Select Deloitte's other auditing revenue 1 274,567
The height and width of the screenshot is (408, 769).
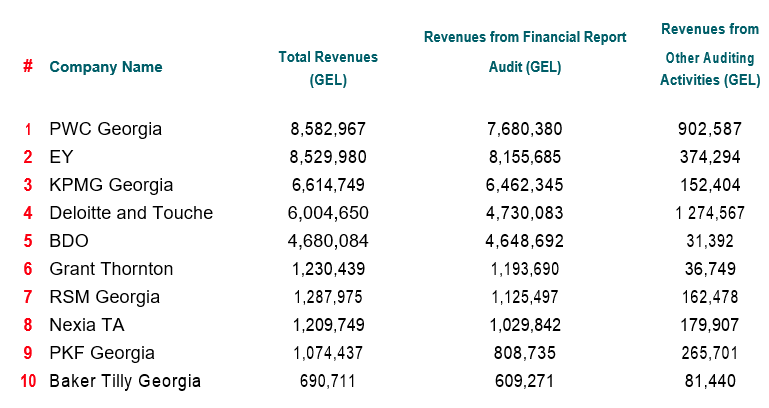pyautogui.click(x=710, y=213)
